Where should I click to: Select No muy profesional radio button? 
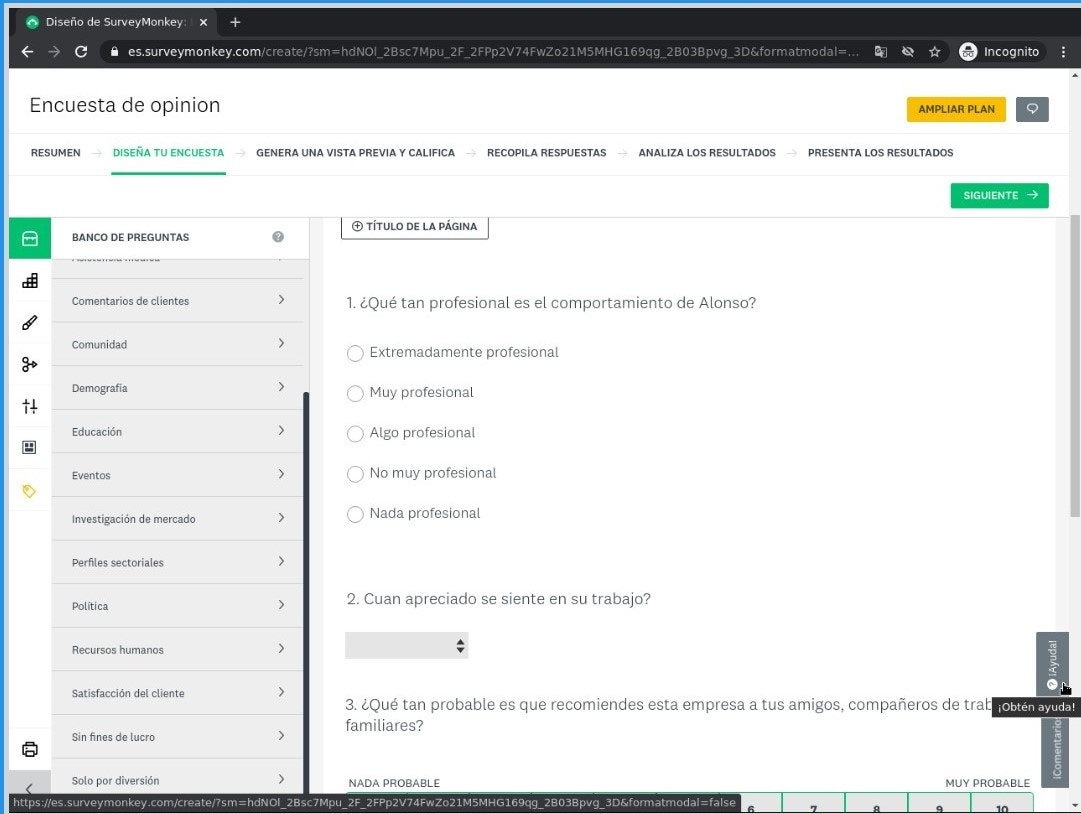pos(355,474)
